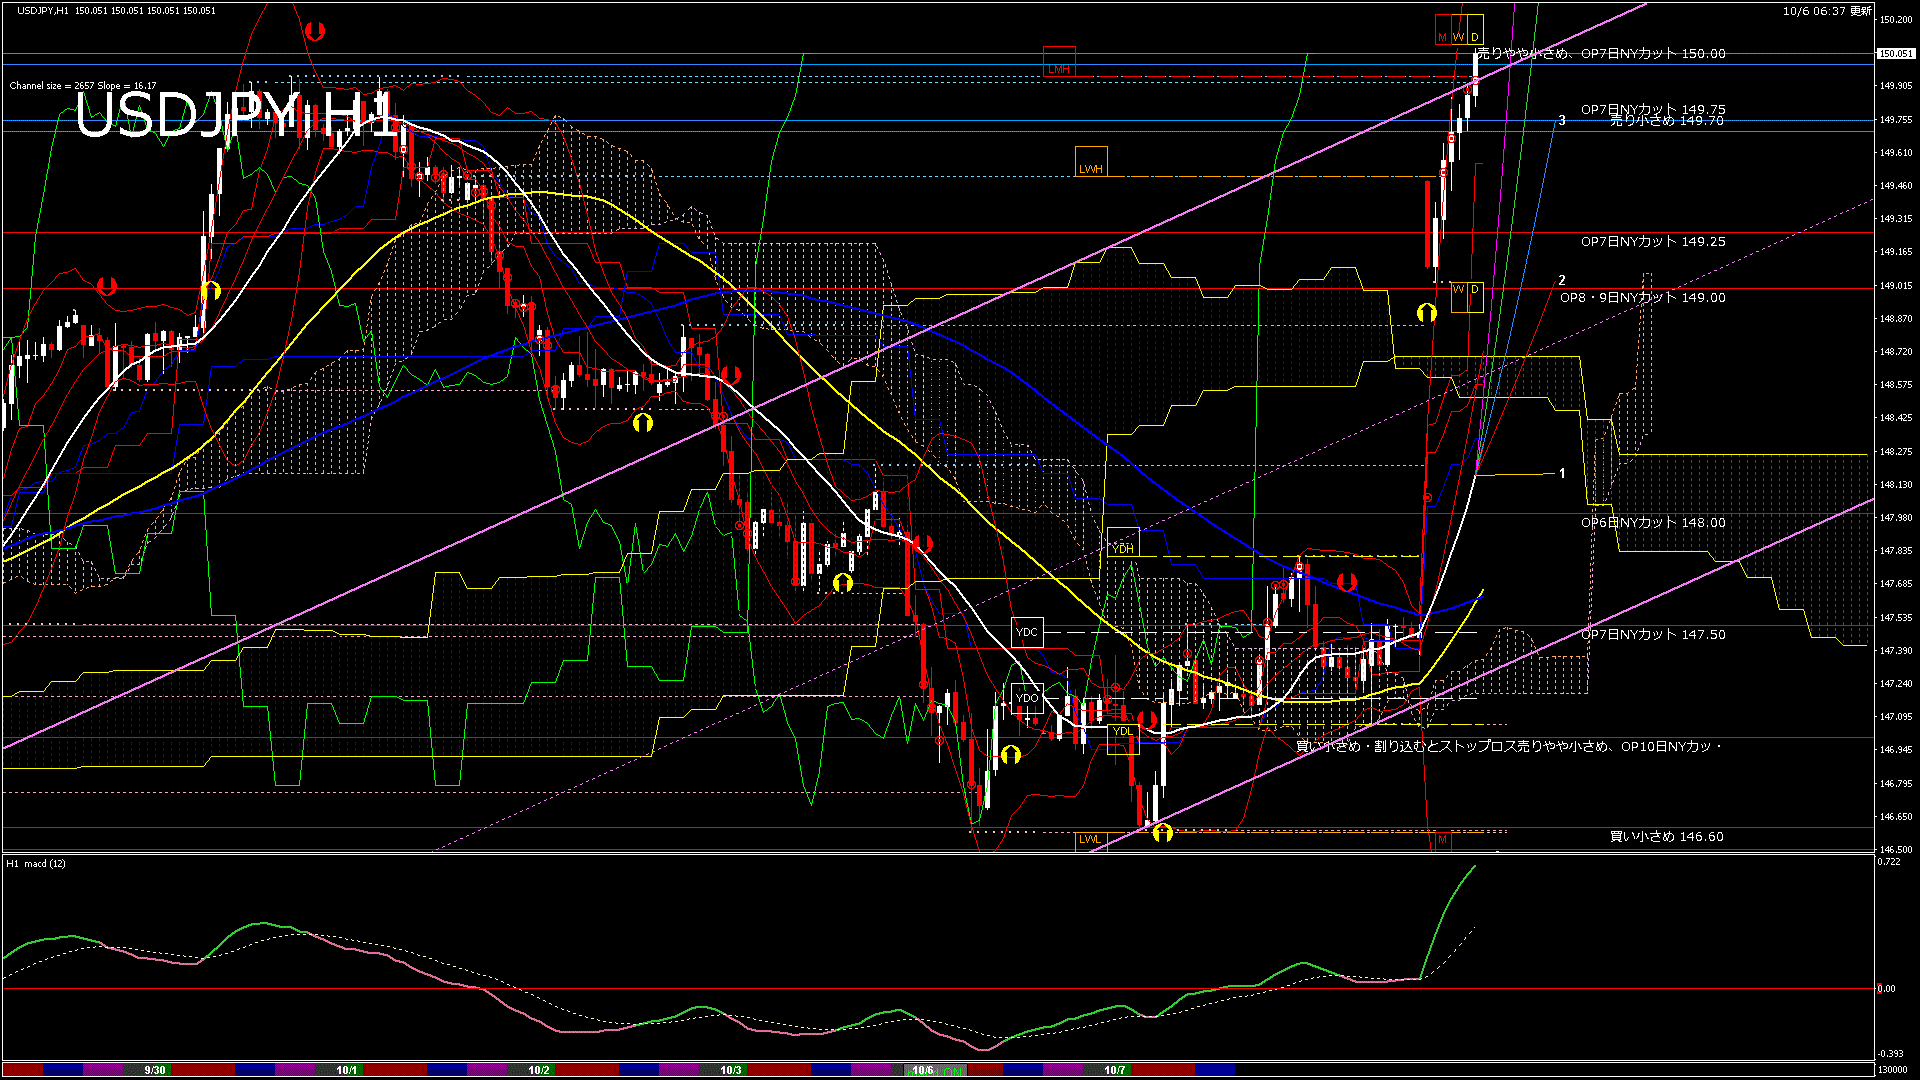
Task: Select the 10/7 date marker on timeline
Action: pos(1115,1070)
